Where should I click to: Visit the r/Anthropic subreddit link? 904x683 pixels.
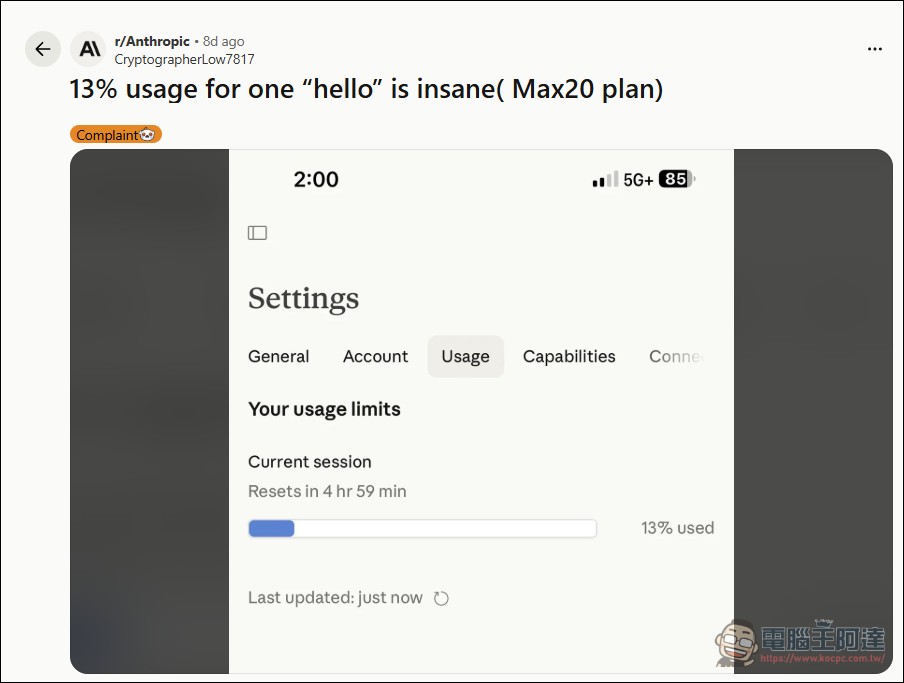[152, 41]
